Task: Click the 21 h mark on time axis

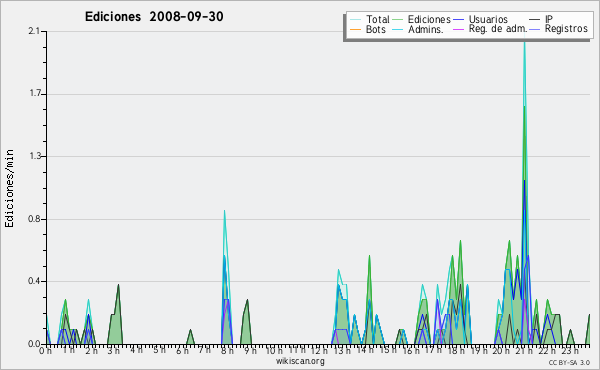Action: point(522,351)
